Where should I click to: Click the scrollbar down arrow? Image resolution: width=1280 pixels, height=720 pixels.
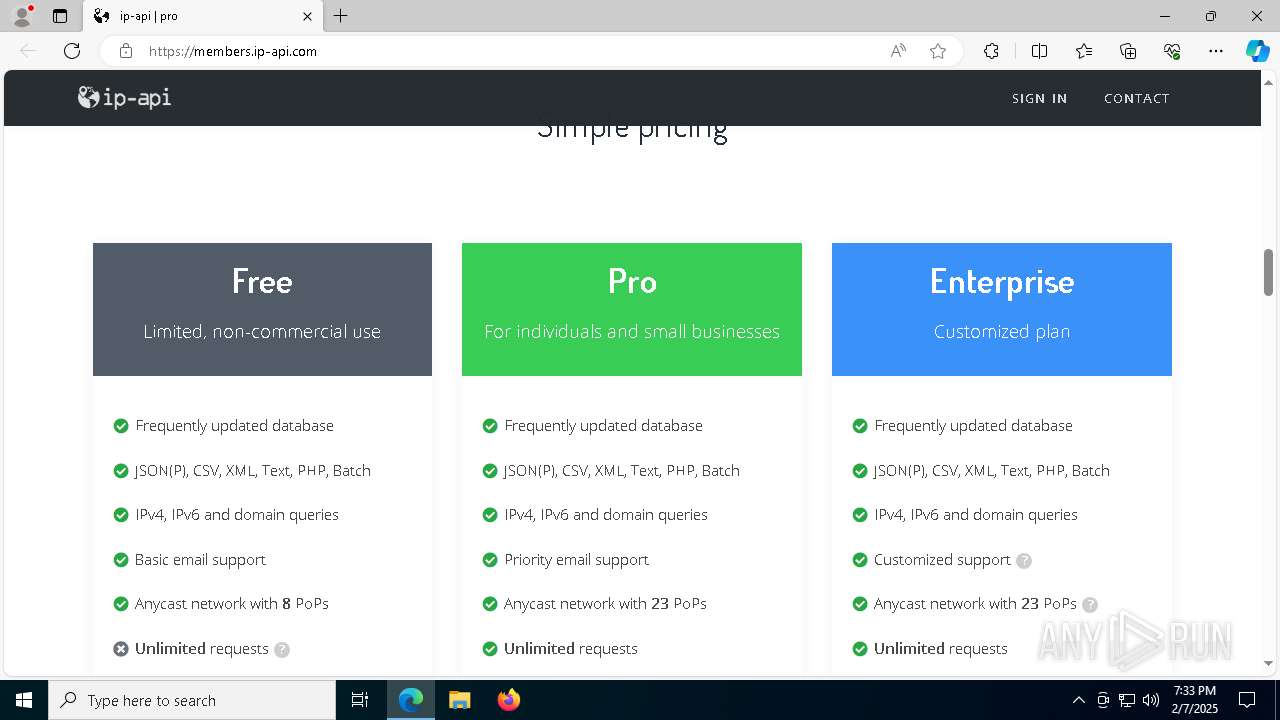click(1269, 663)
